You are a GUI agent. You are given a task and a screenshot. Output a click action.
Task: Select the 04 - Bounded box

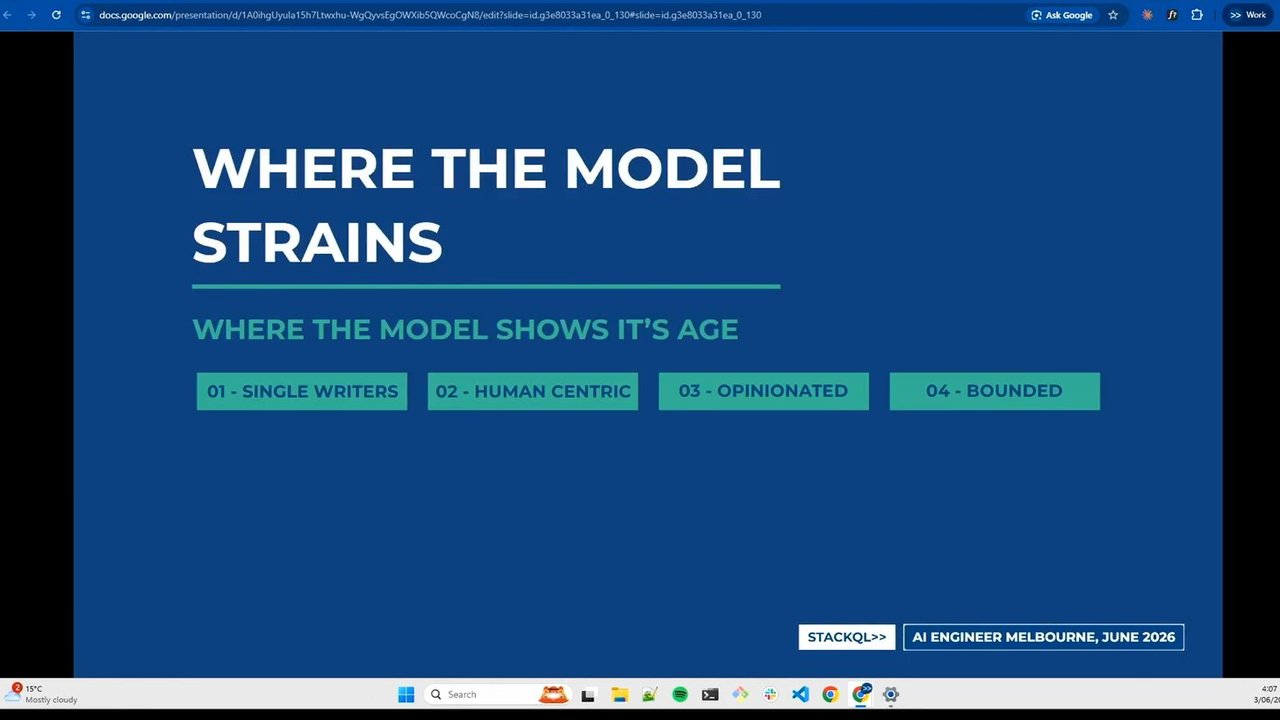coord(994,391)
